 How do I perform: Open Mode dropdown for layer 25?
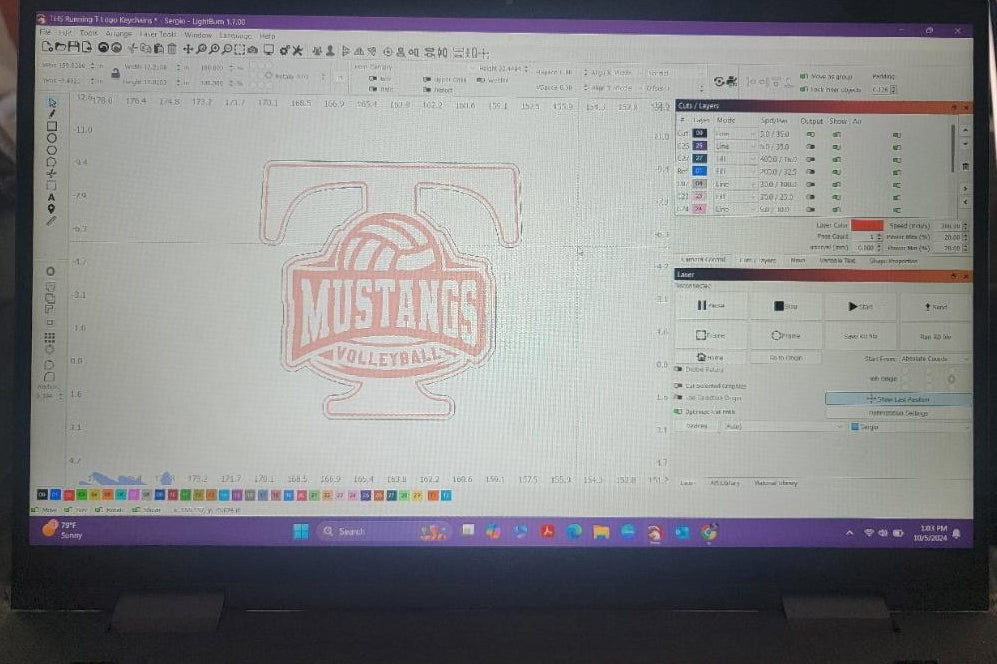point(734,146)
